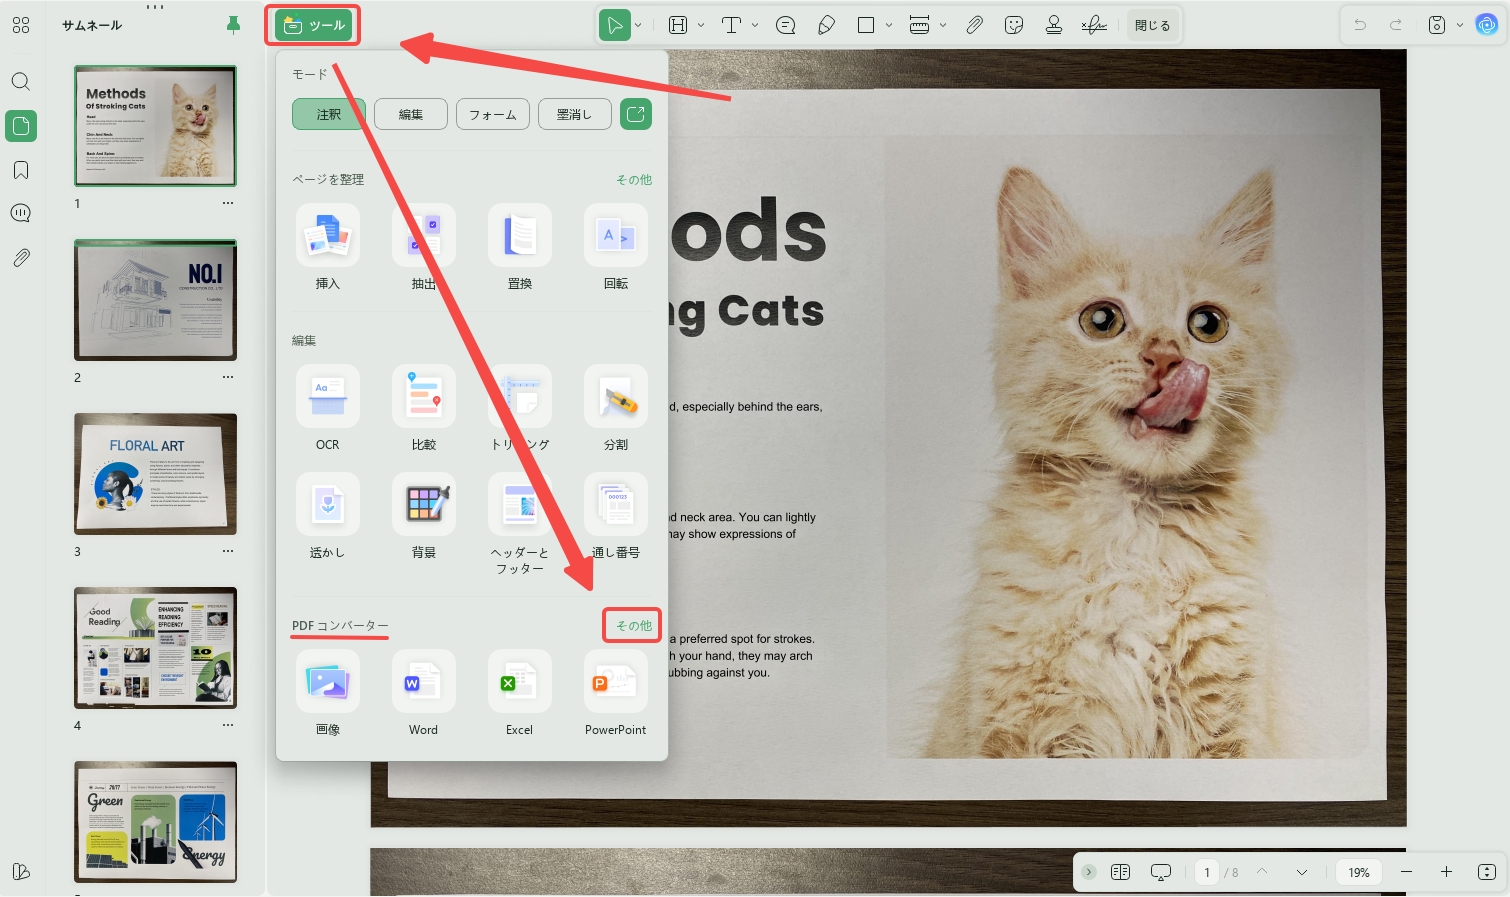Select the cursor select tool
Image resolution: width=1510 pixels, height=897 pixels.
(614, 25)
